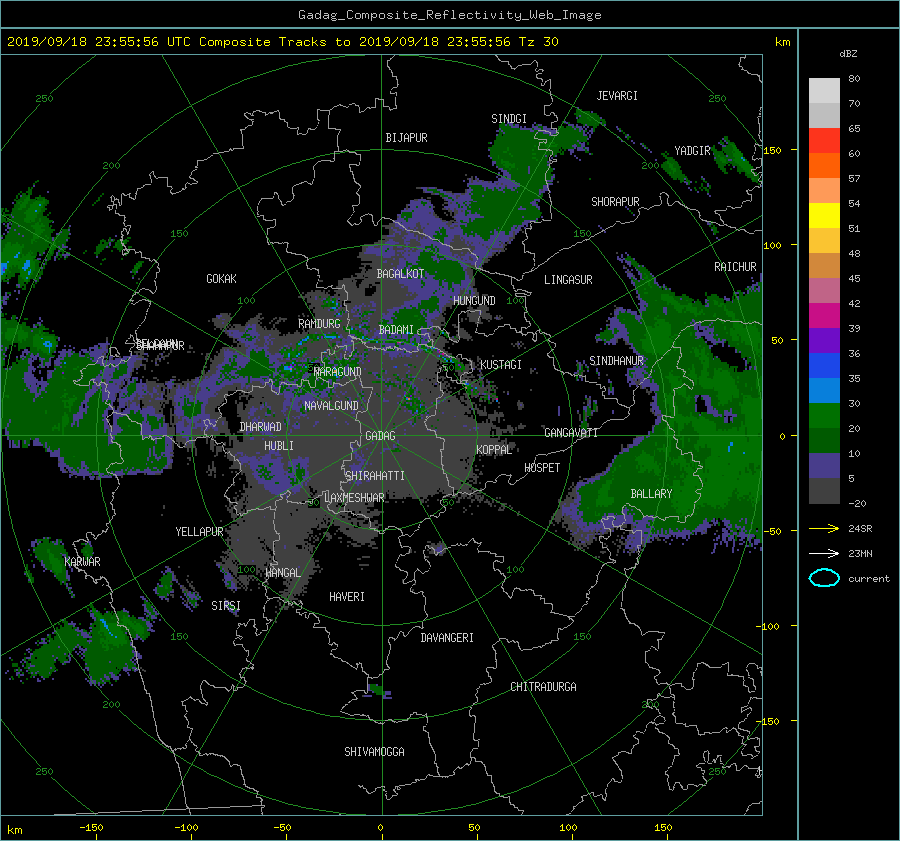Select the dark gray -20 to 5 dBZ swatch
The height and width of the screenshot is (841, 900).
click(824, 491)
